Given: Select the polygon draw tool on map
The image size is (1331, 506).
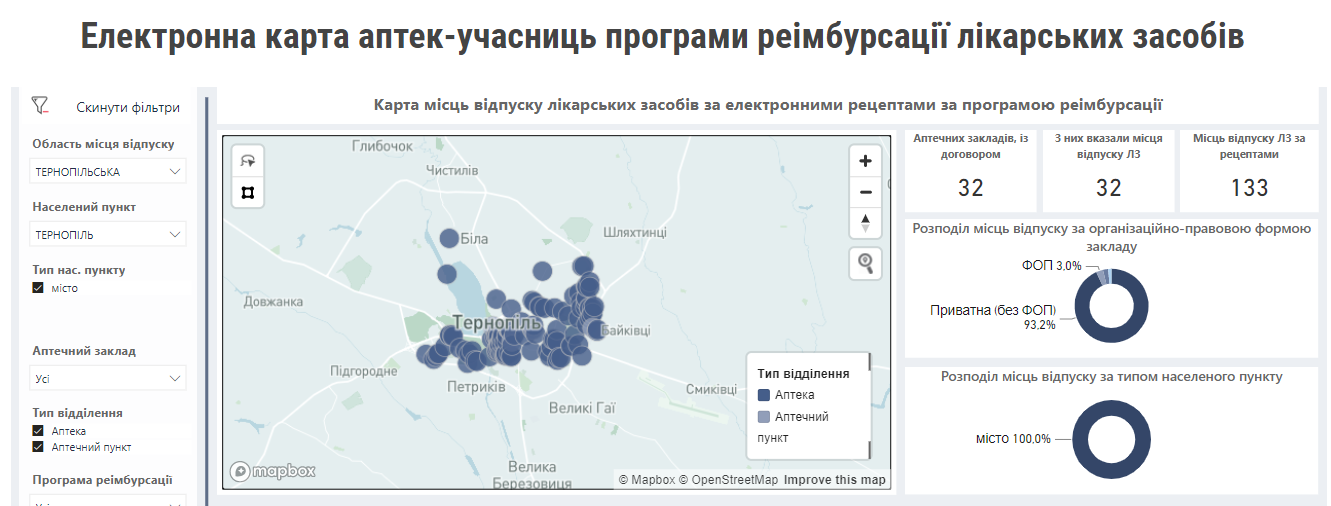Looking at the screenshot, I should [248, 192].
